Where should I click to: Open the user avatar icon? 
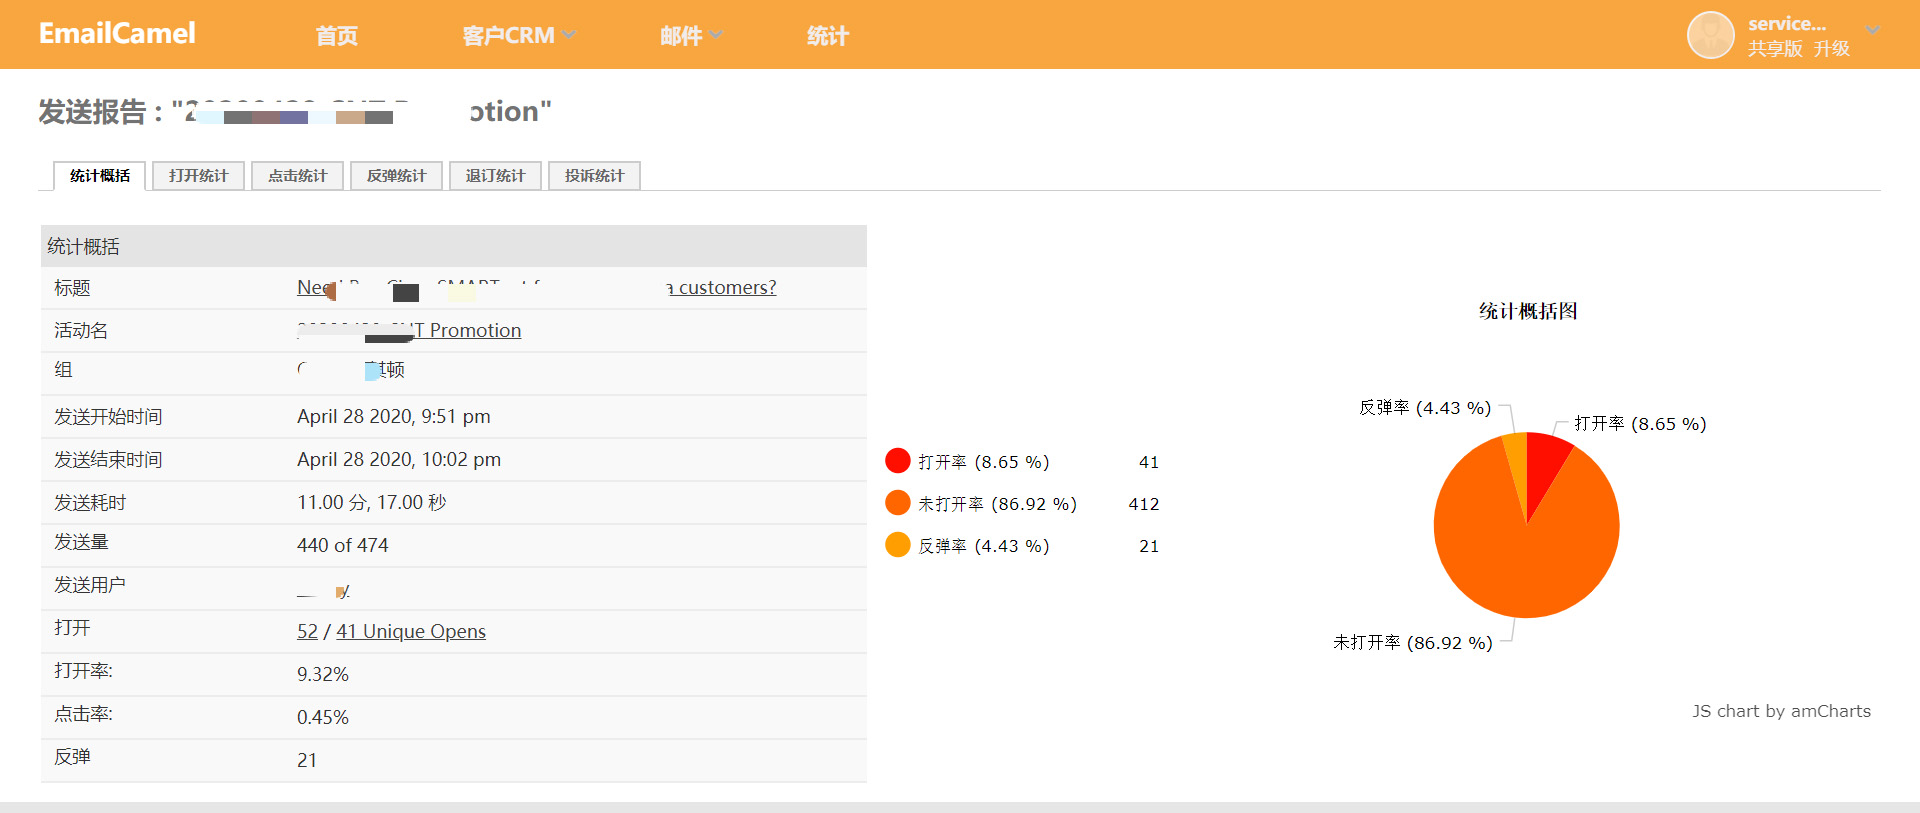pos(1711,35)
